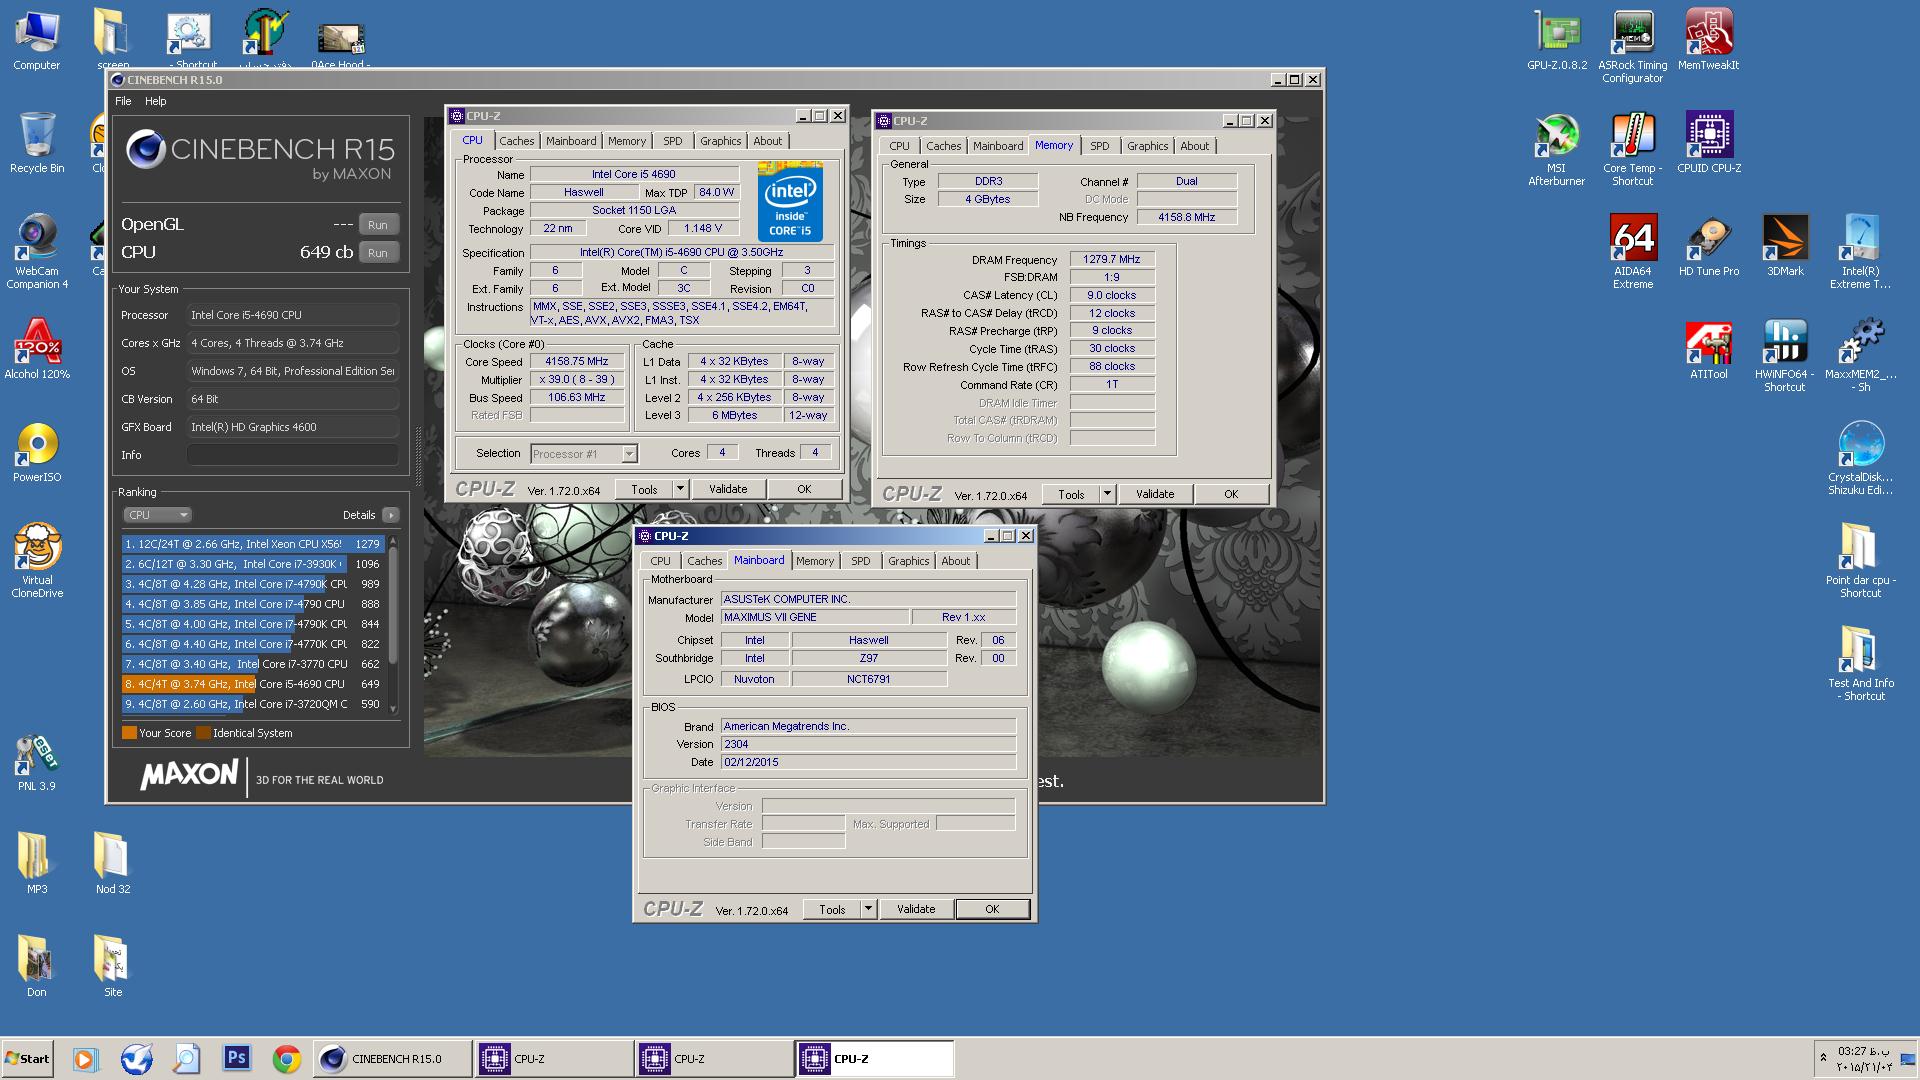Click OK in CPU-Z CPU window

click(x=804, y=489)
